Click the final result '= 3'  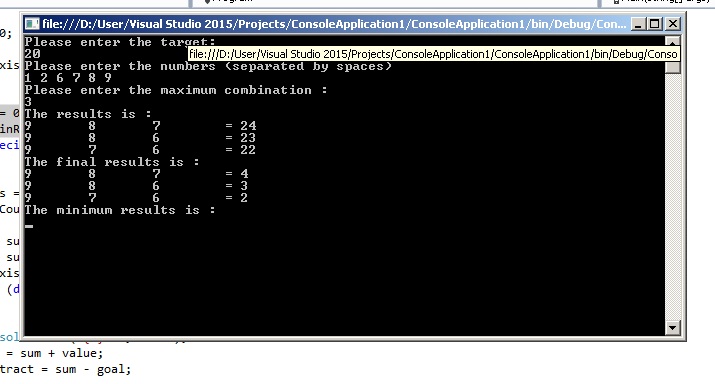tap(237, 186)
